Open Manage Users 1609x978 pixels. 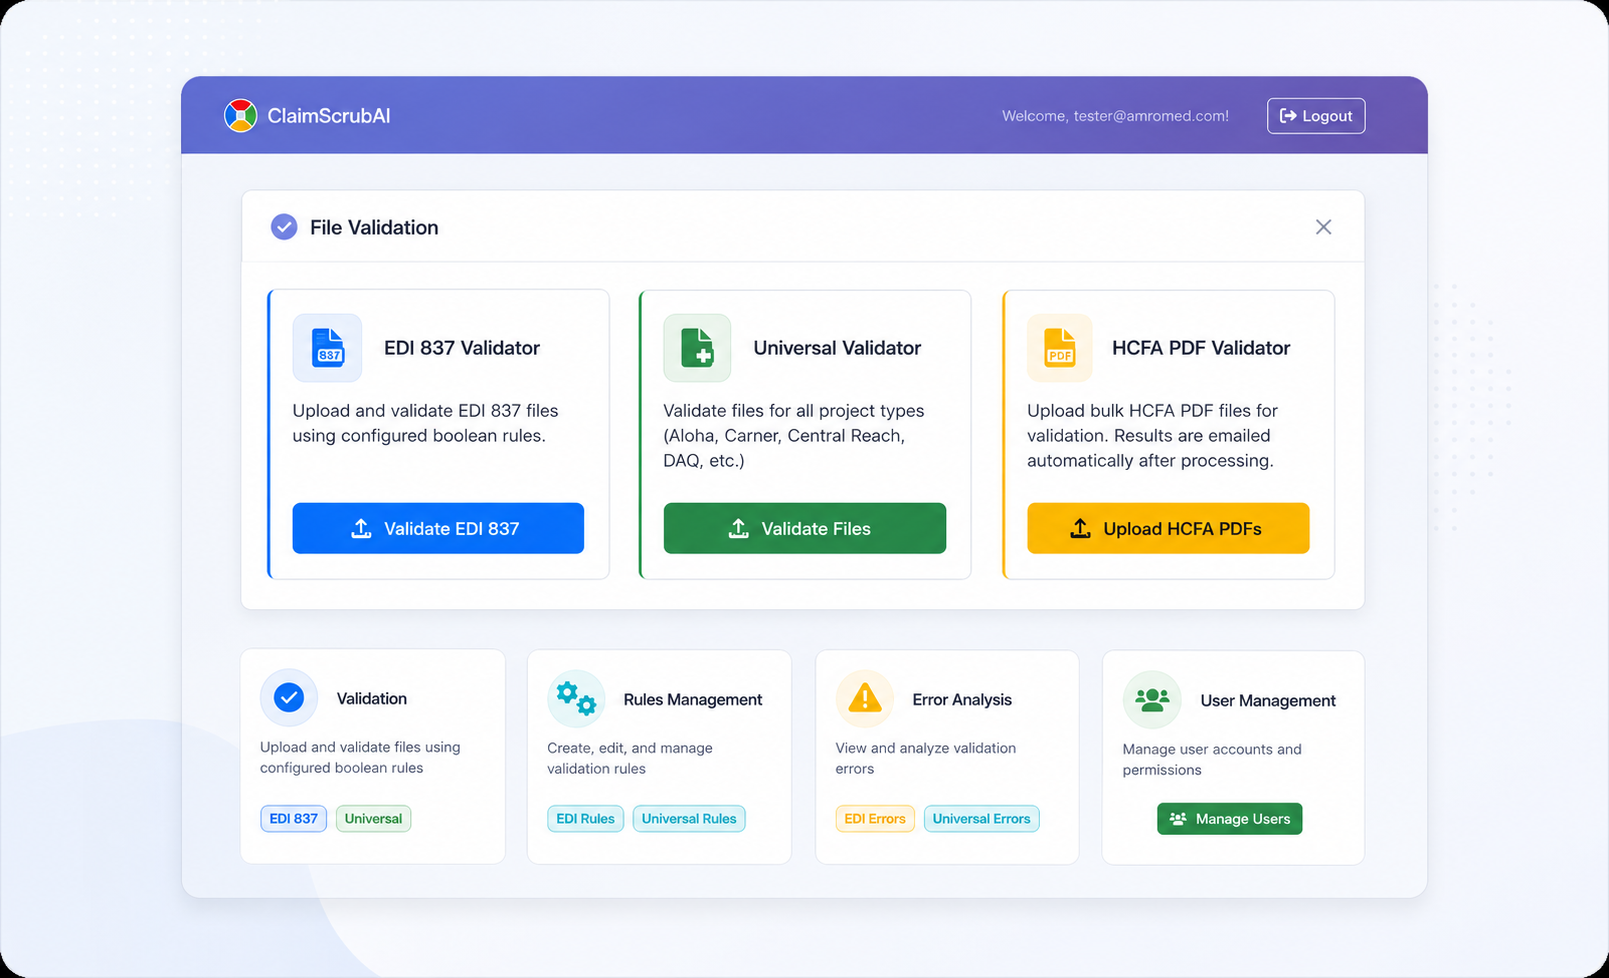click(x=1230, y=819)
